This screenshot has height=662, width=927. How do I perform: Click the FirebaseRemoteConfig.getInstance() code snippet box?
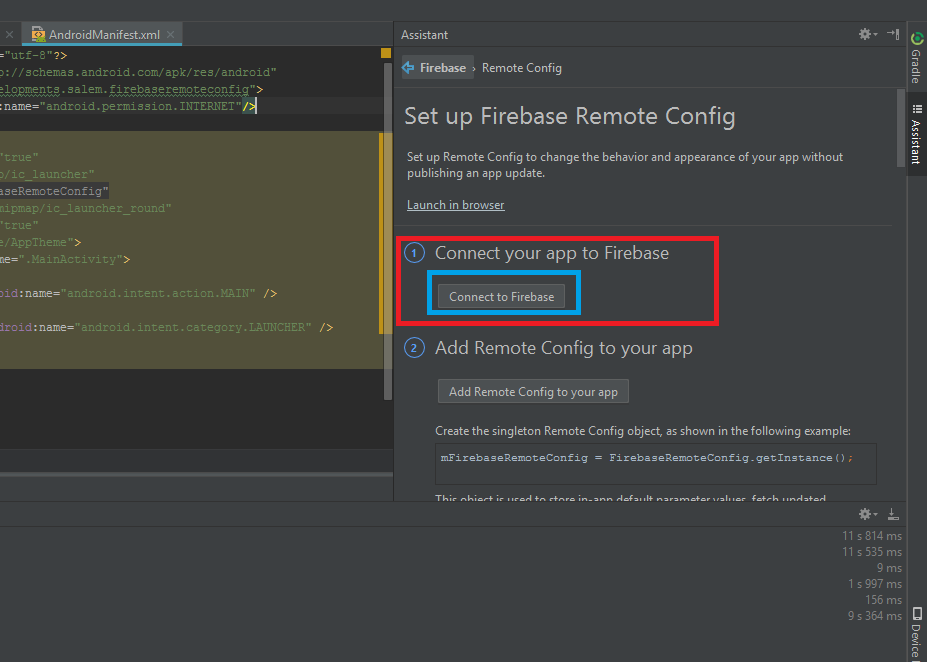click(655, 463)
